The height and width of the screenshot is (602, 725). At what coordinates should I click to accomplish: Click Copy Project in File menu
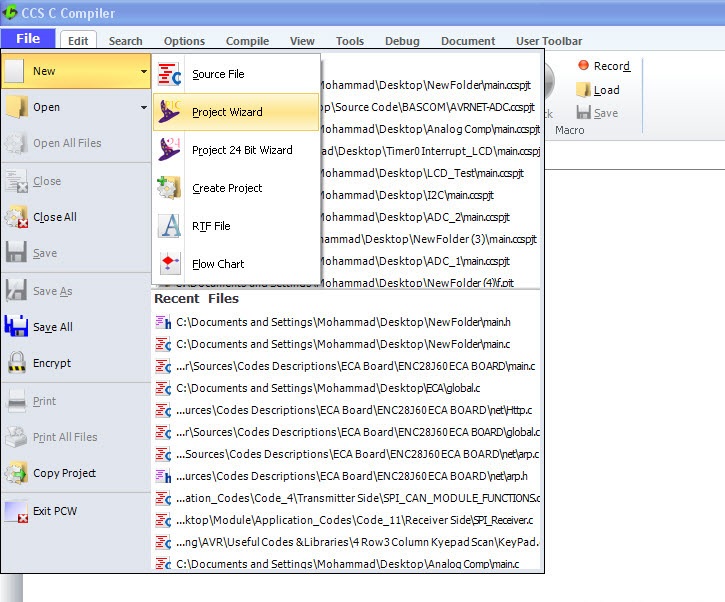[x=76, y=473]
